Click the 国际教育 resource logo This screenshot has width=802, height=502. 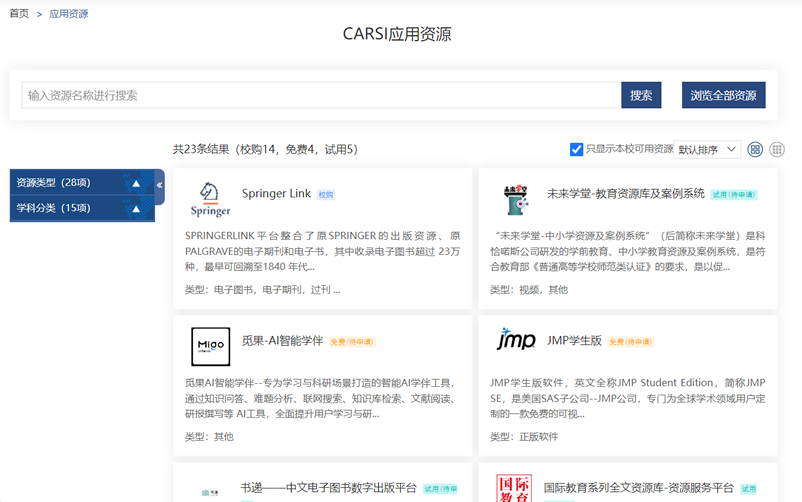point(515,487)
